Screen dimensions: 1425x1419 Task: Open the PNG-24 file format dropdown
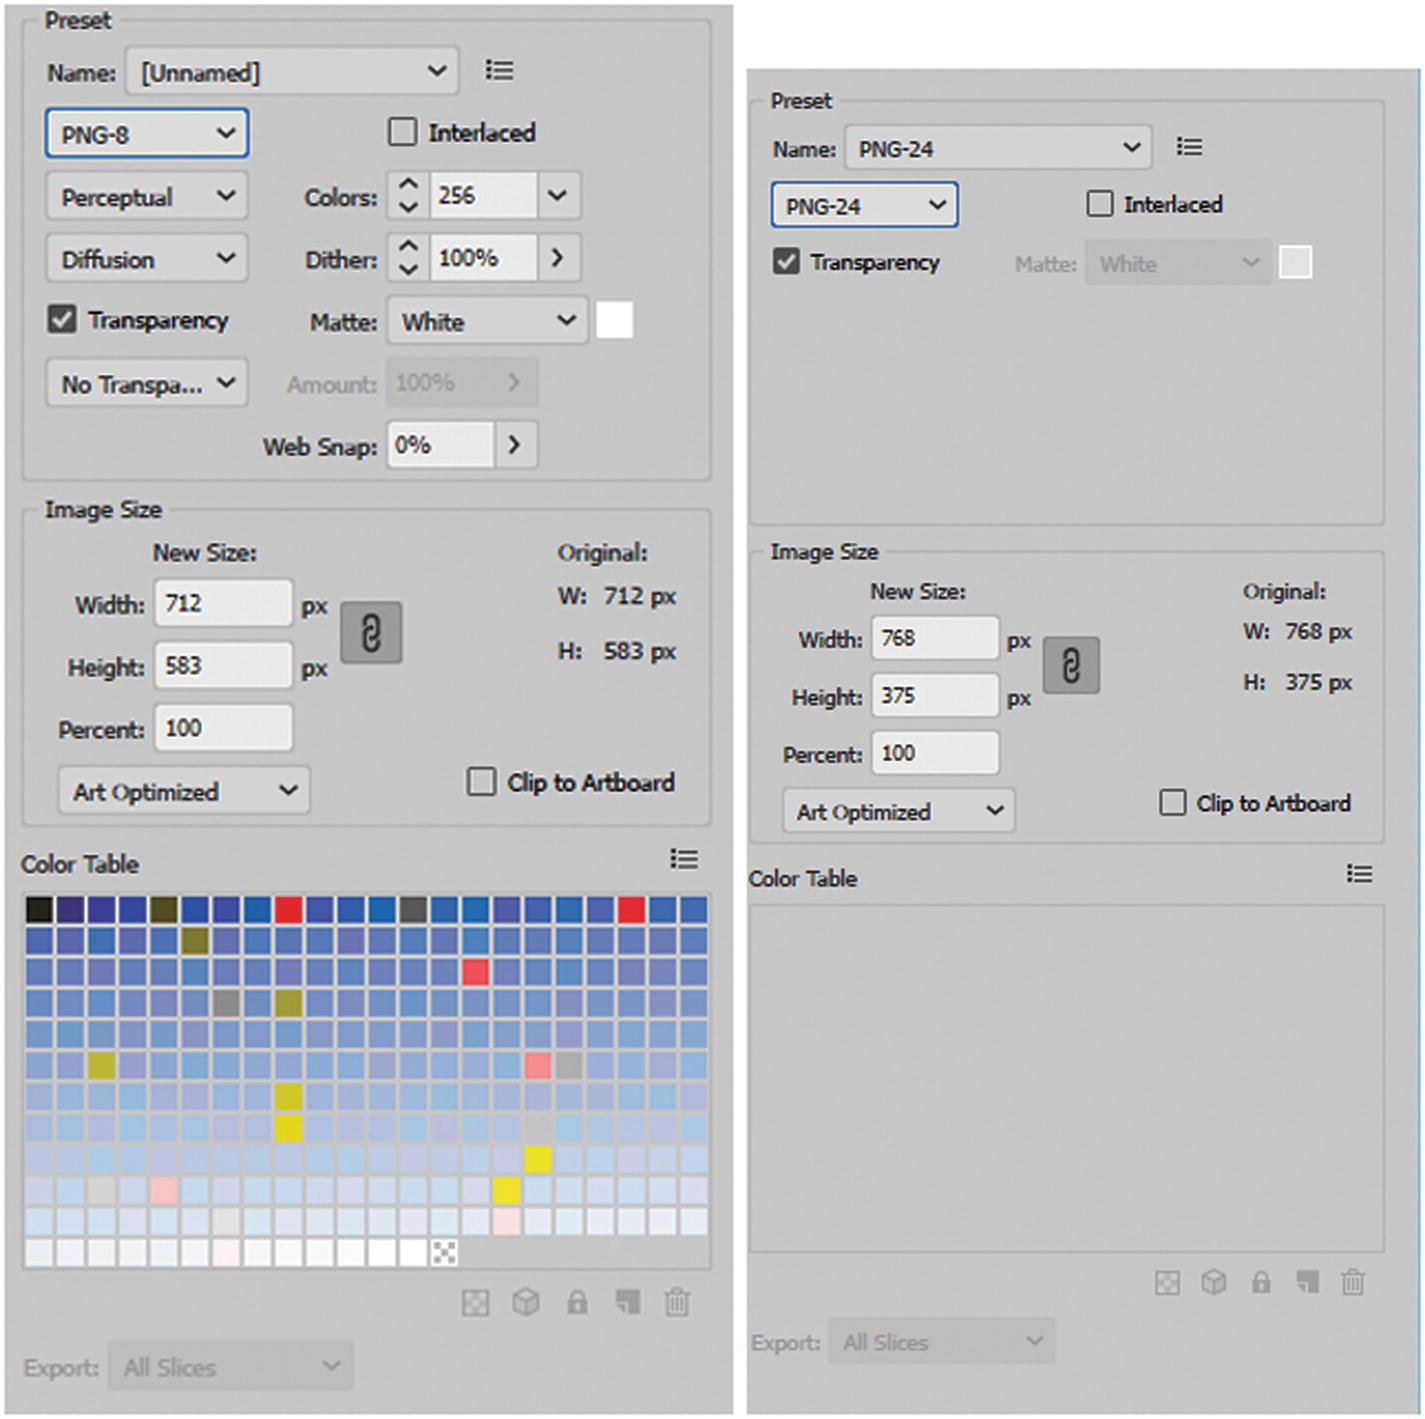[x=865, y=205]
